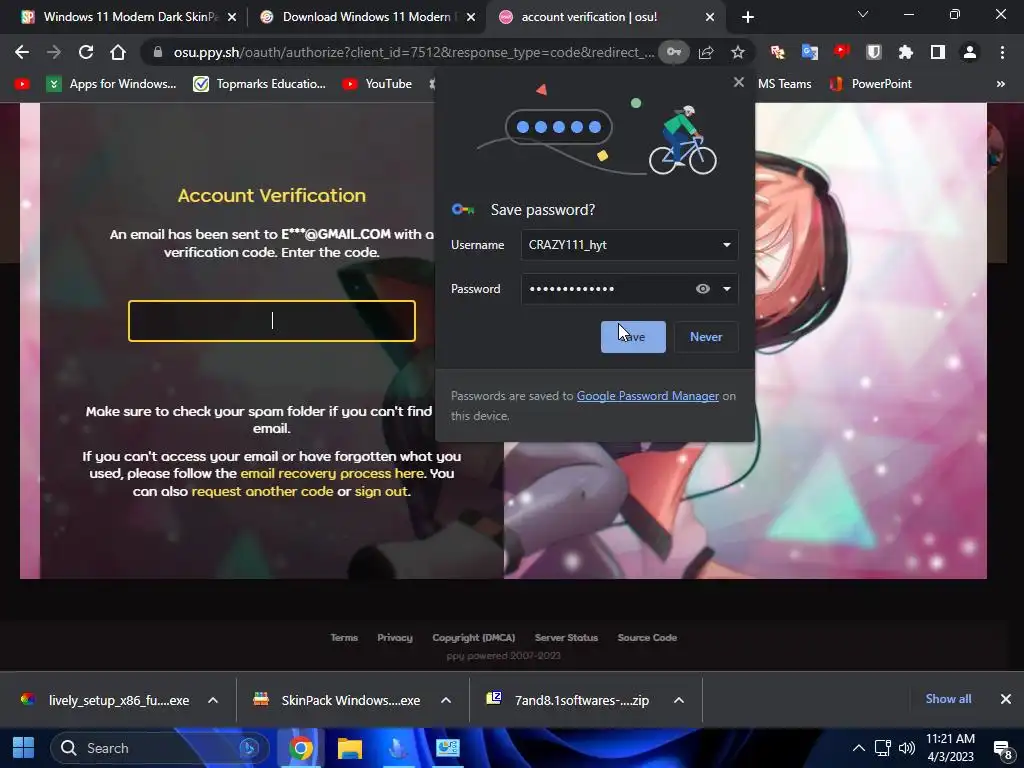Expand options for lively_setup download
The image size is (1024, 768).
click(213, 700)
